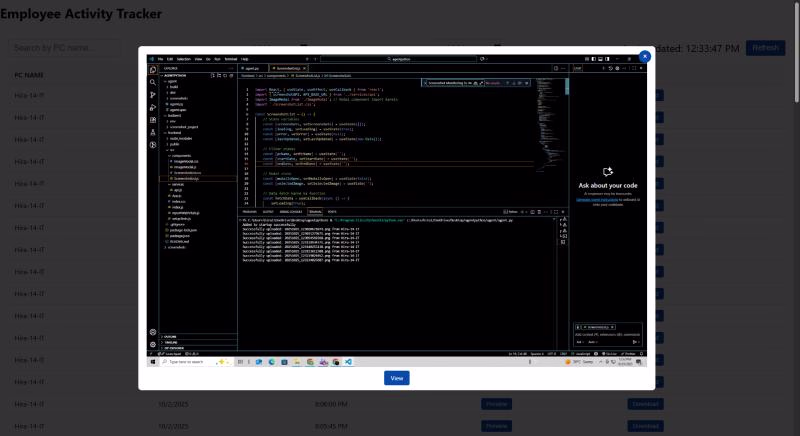
Task: Click the notification icon in taskbar corner
Action: click(x=639, y=362)
